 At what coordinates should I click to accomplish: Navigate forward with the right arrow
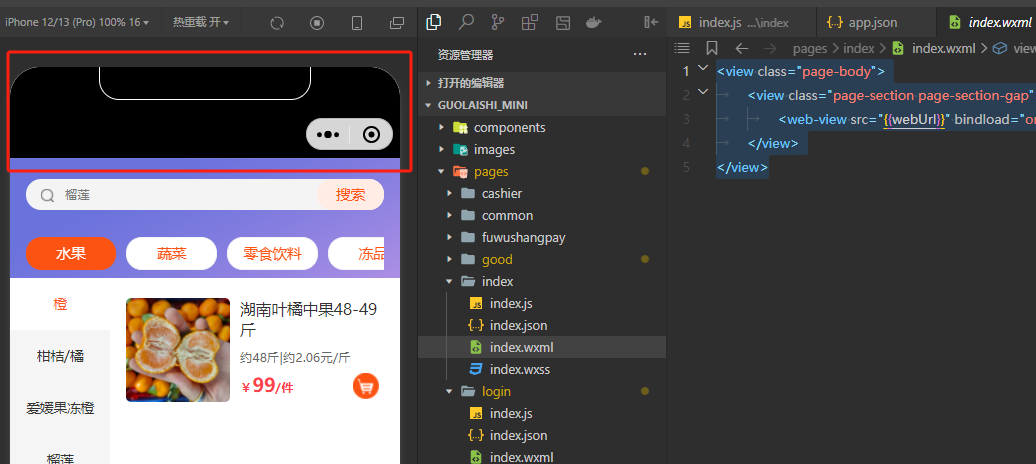(770, 48)
